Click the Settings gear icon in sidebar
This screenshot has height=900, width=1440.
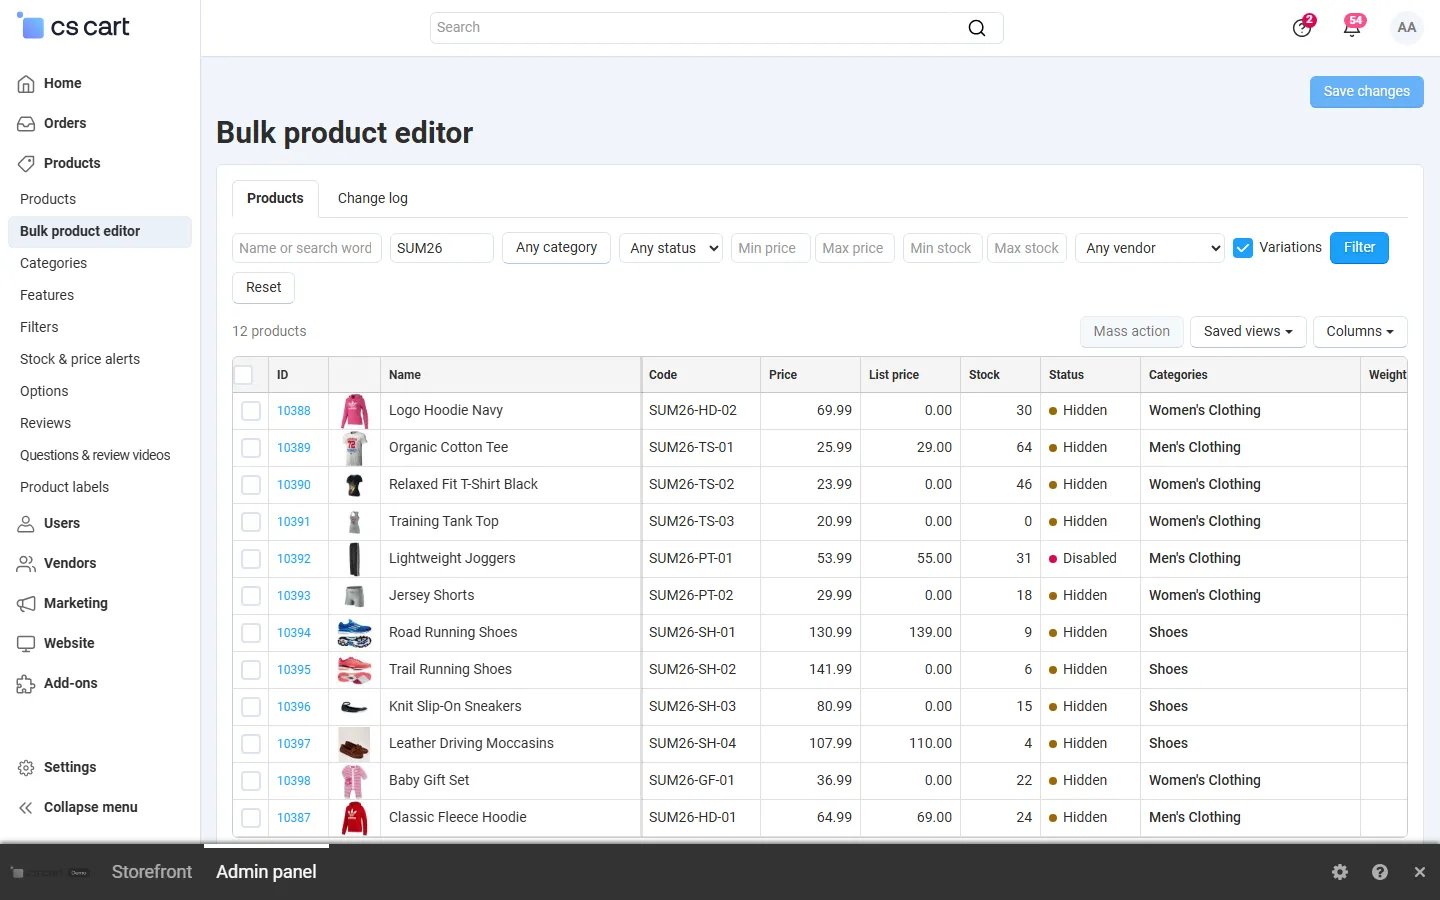[26, 768]
